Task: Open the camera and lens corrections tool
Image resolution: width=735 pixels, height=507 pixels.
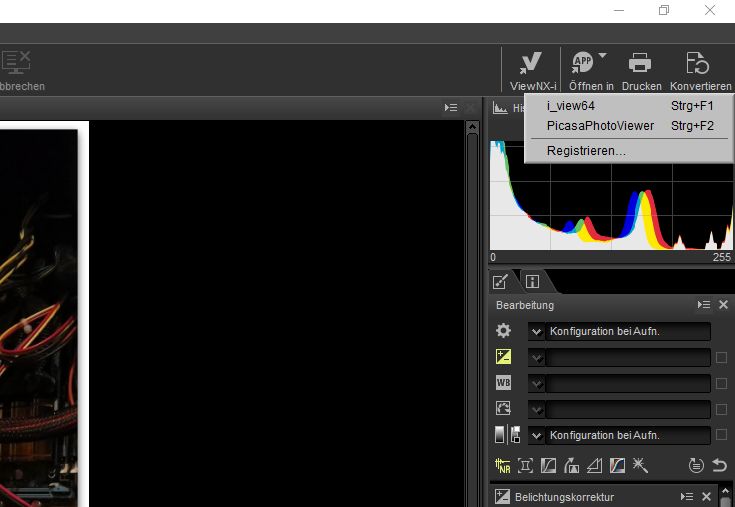Action: [525, 466]
